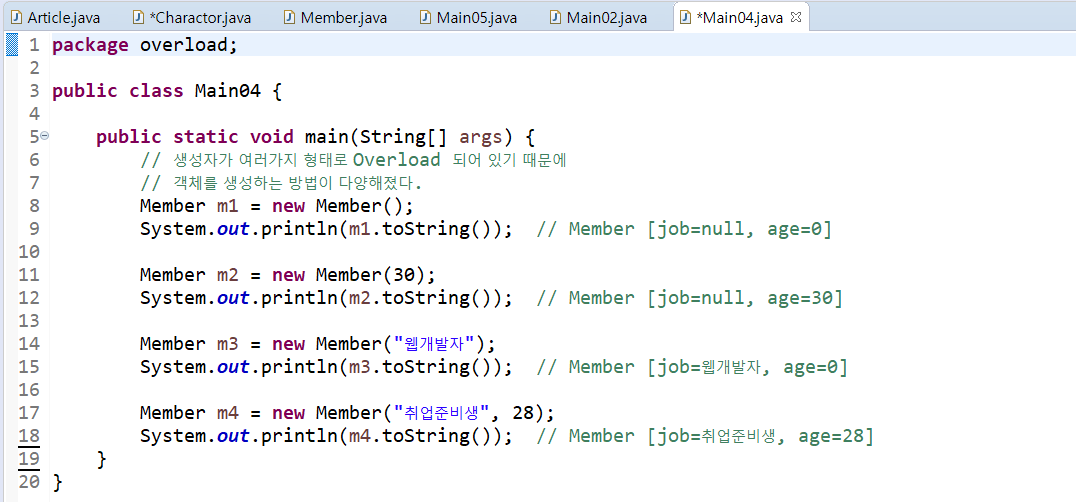
Task: Click the Java file icon on Member.java tab
Action: 291,17
